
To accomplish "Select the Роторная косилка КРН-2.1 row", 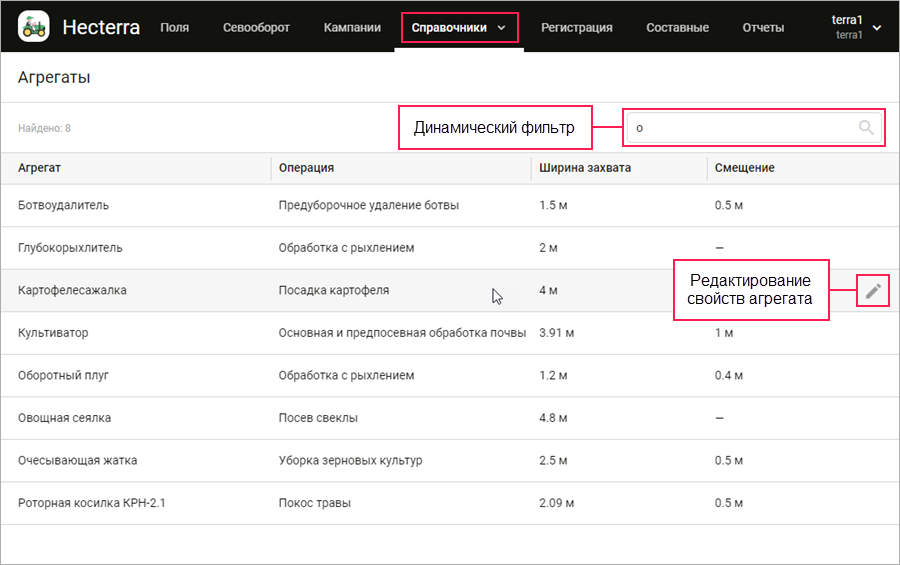I will click(92, 503).
